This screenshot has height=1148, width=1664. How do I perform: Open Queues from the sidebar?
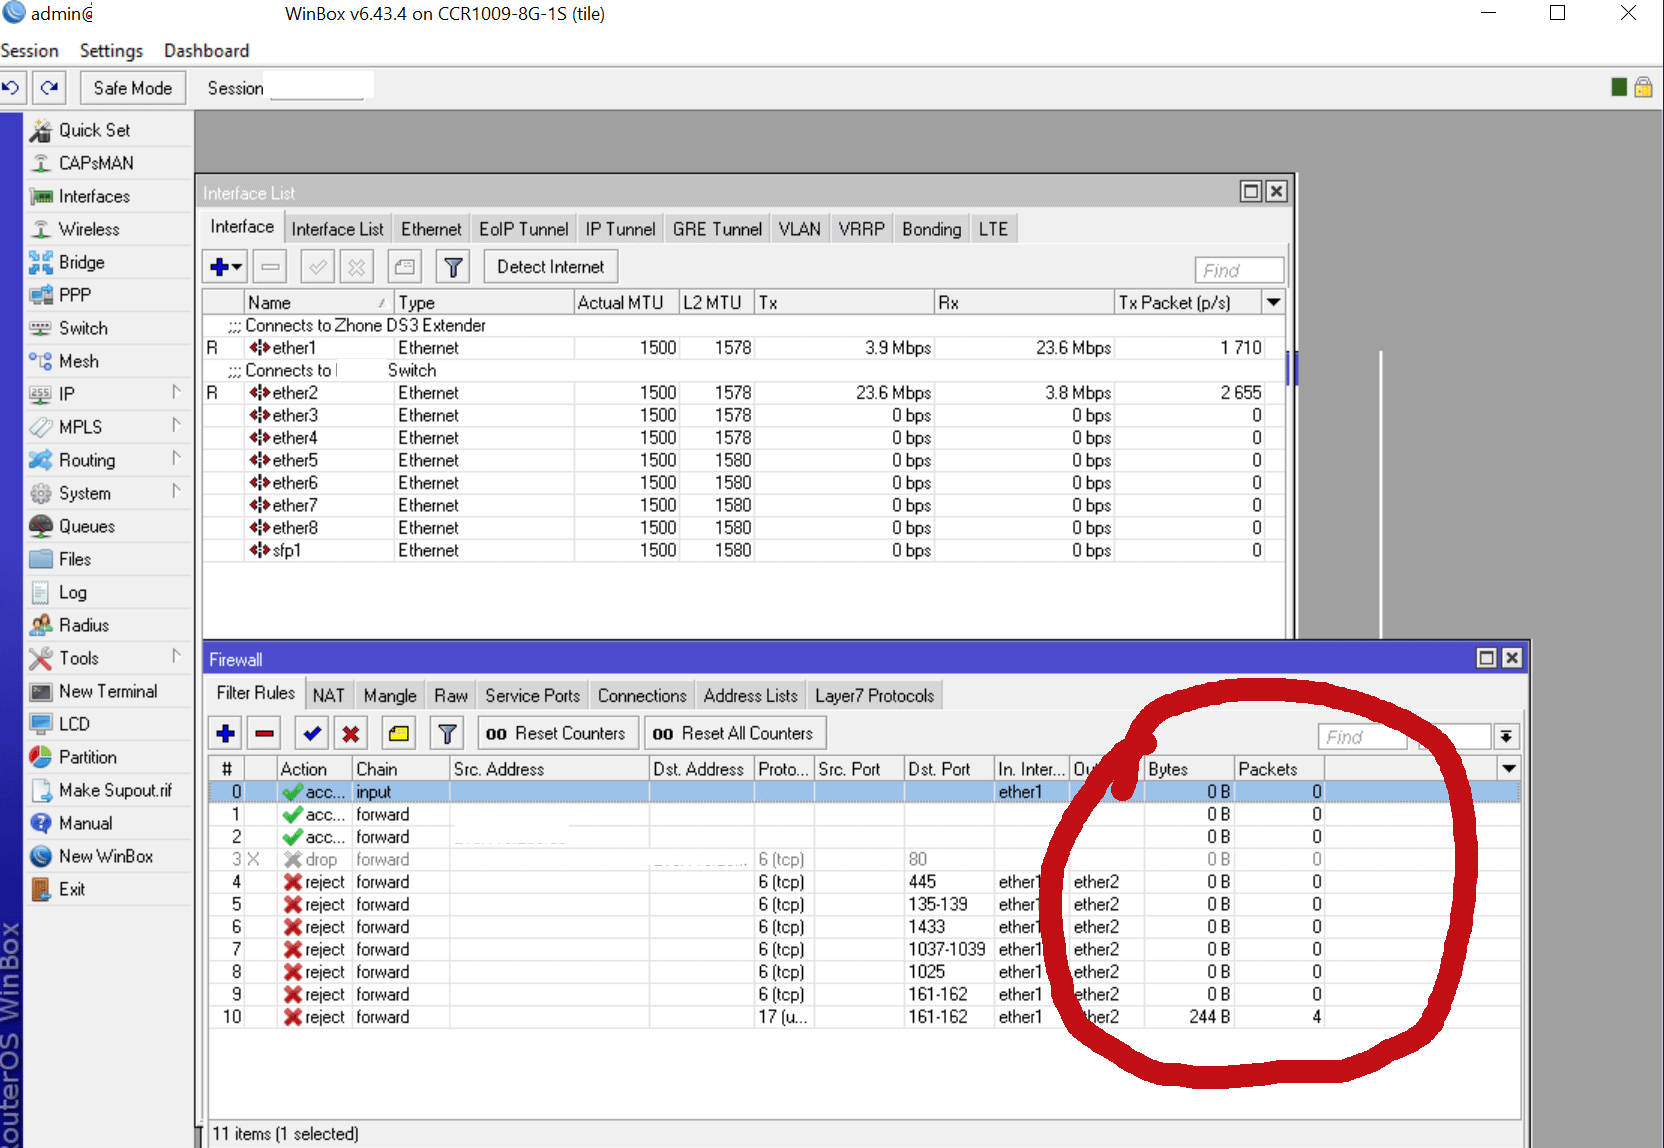tap(87, 526)
